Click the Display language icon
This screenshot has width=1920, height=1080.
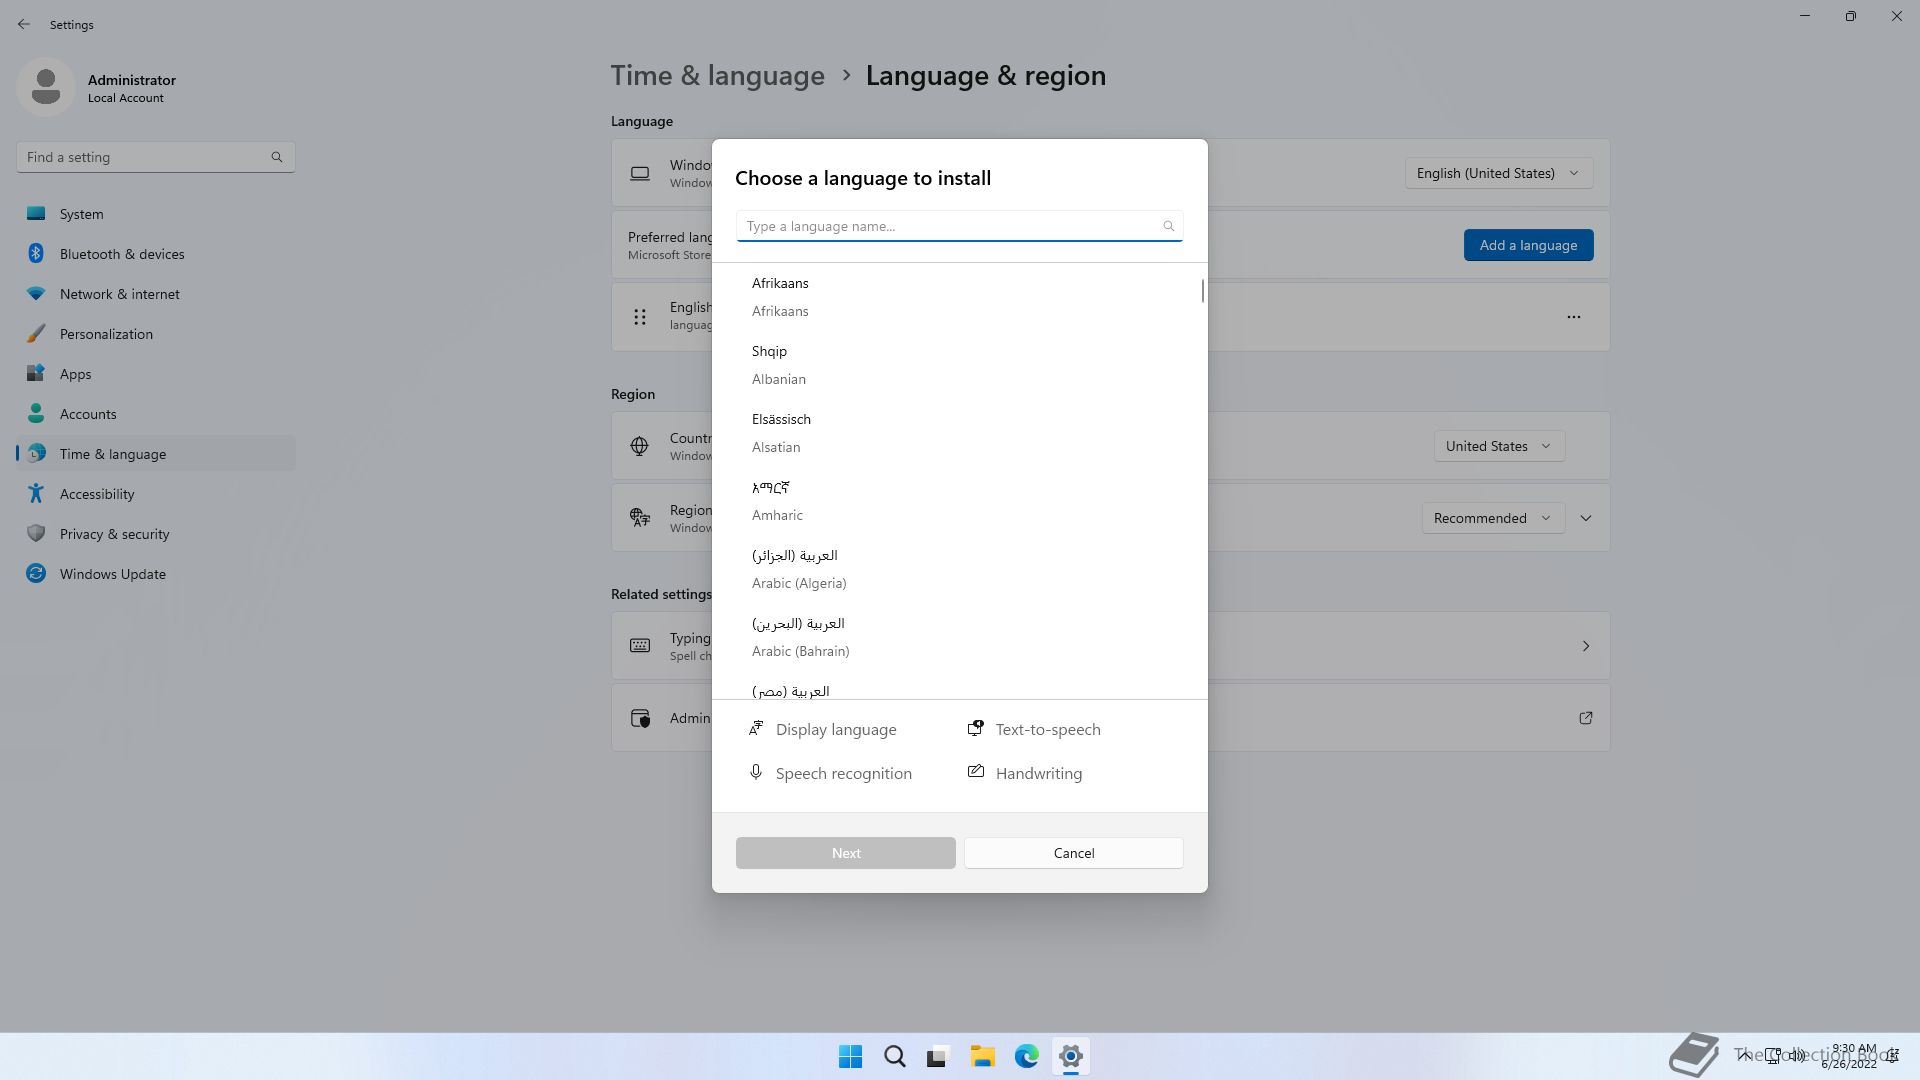(x=756, y=729)
